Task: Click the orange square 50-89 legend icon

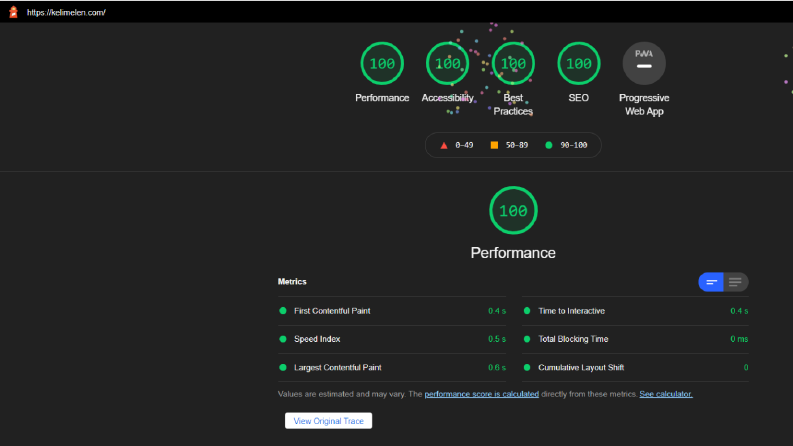Action: pos(494,145)
